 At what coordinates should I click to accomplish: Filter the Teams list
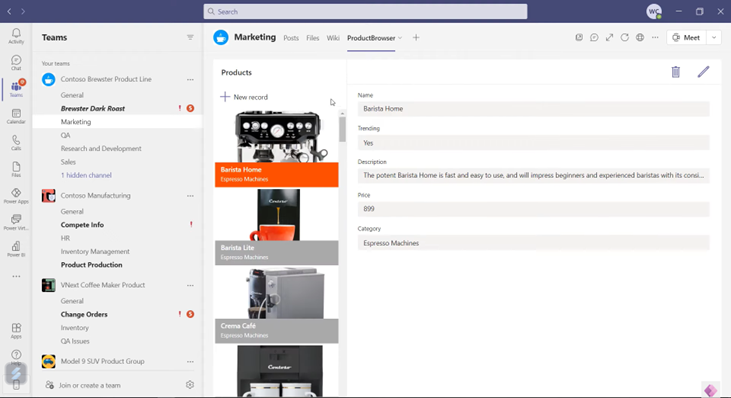(x=190, y=37)
